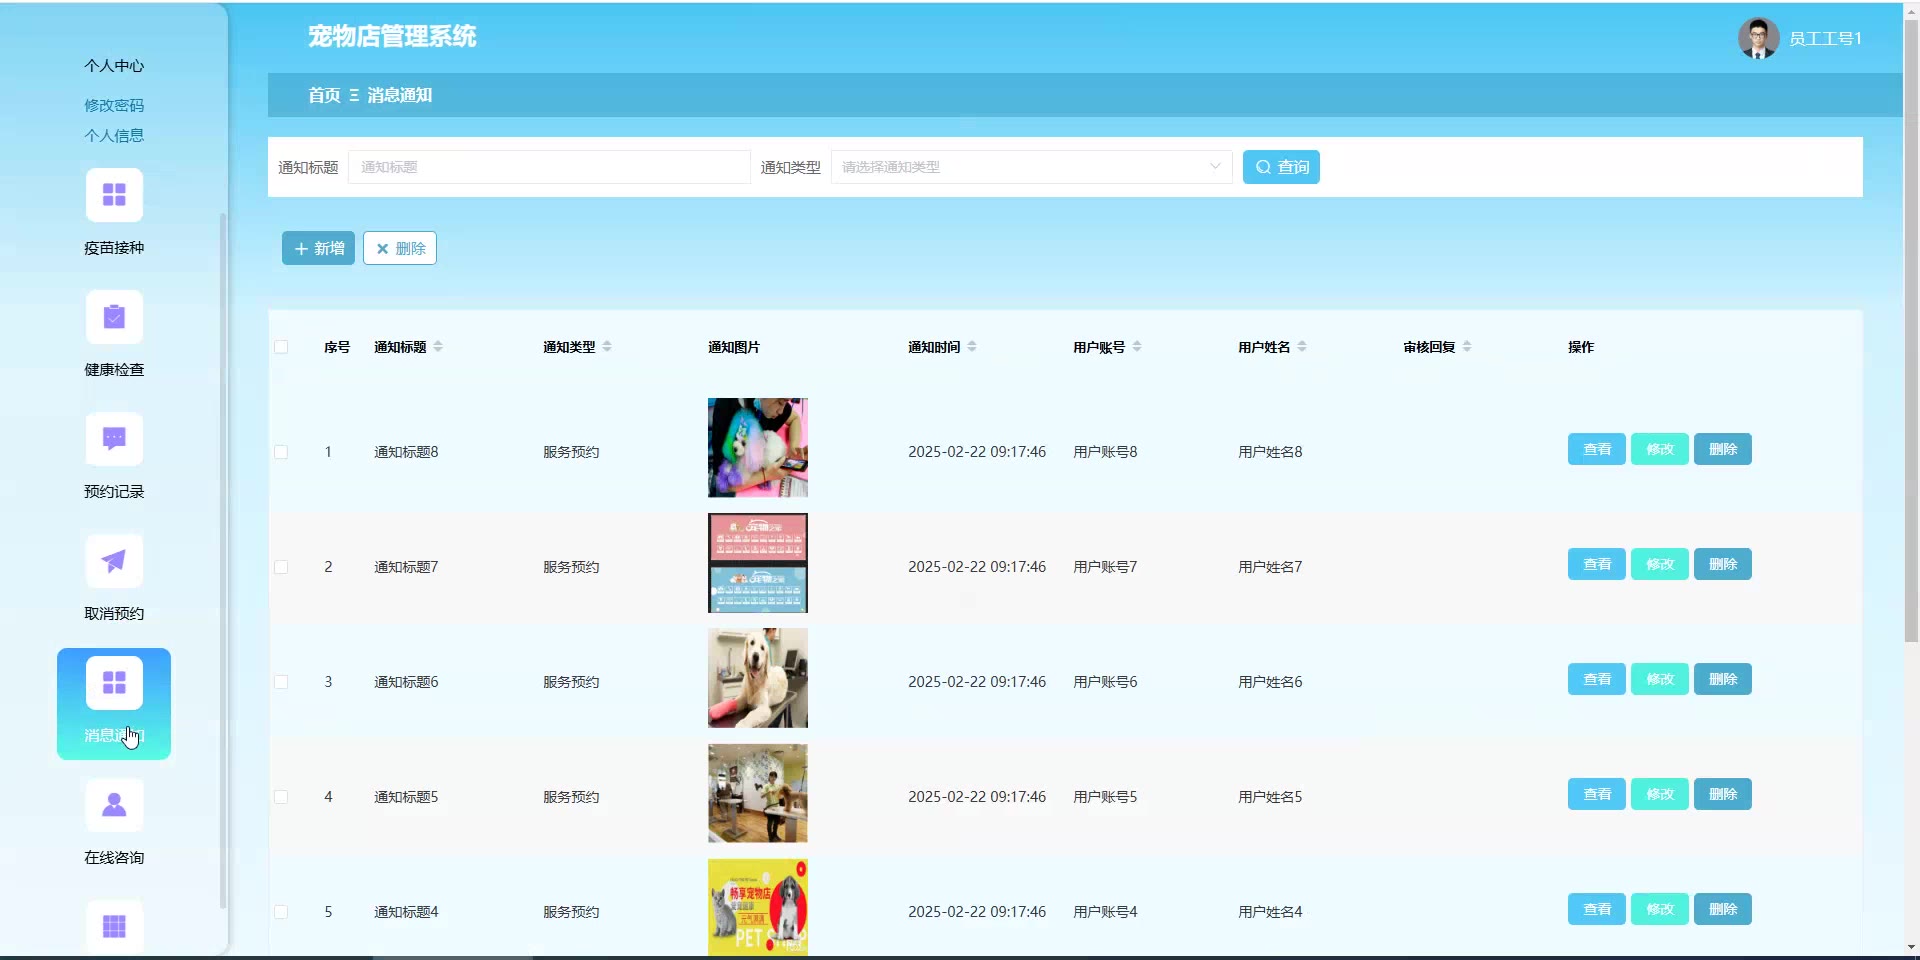The height and width of the screenshot is (960, 1920).
Task: Go to 首页 in the breadcrumb
Action: (323, 95)
